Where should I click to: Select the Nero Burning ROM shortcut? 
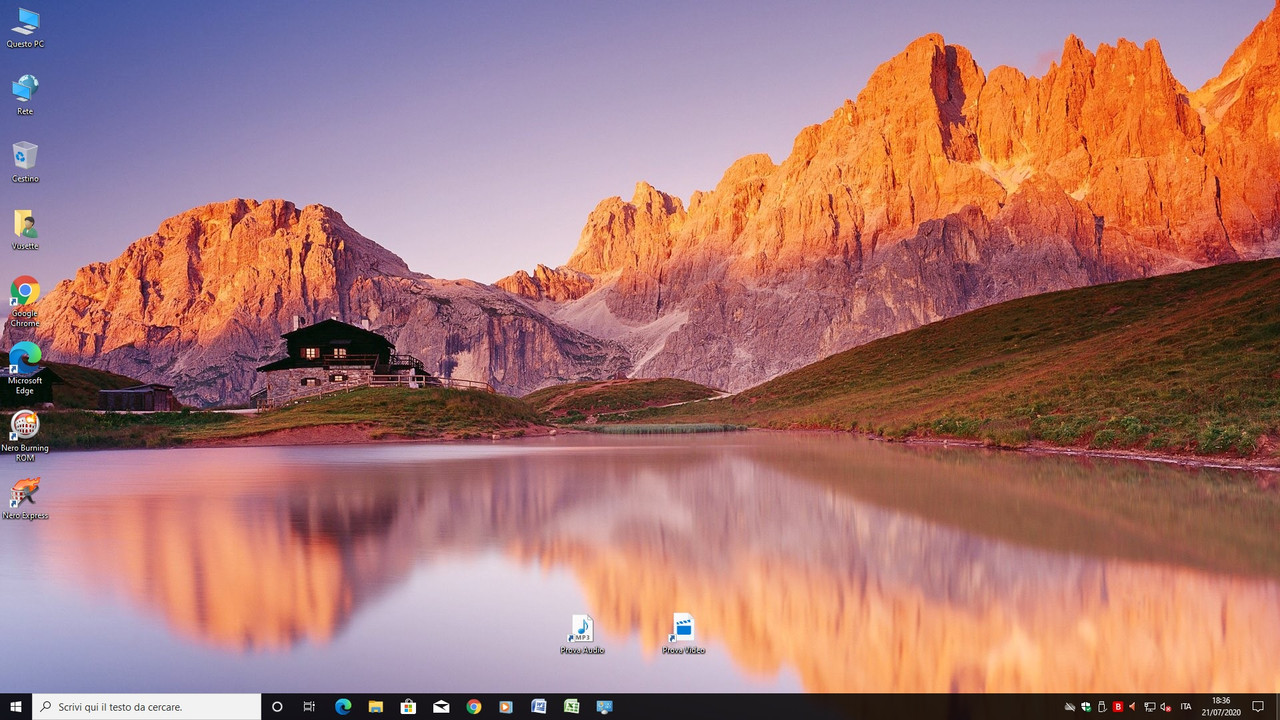25,435
